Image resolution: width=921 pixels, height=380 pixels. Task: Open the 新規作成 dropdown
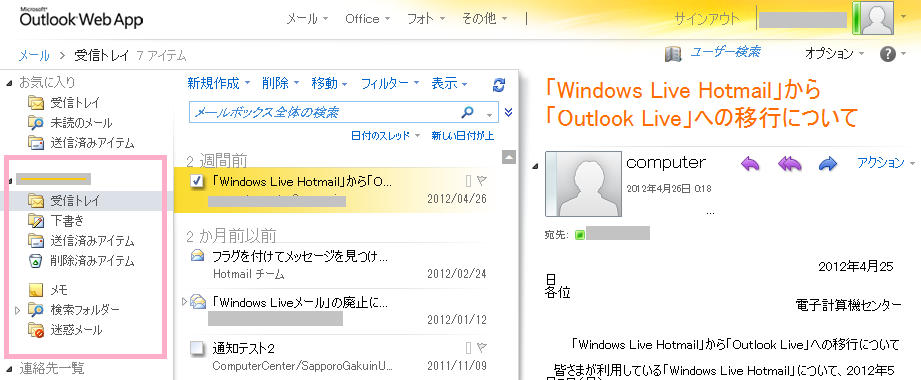[x=219, y=84]
